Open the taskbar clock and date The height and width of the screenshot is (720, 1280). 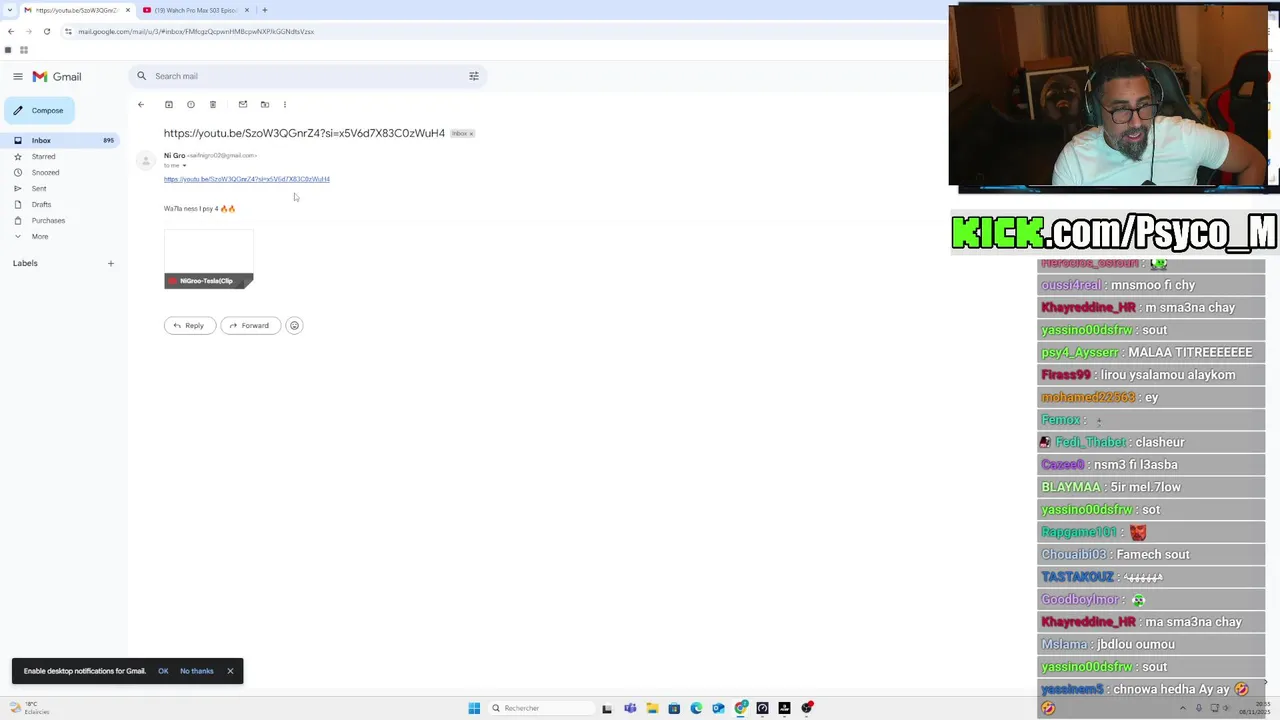pos(1254,708)
